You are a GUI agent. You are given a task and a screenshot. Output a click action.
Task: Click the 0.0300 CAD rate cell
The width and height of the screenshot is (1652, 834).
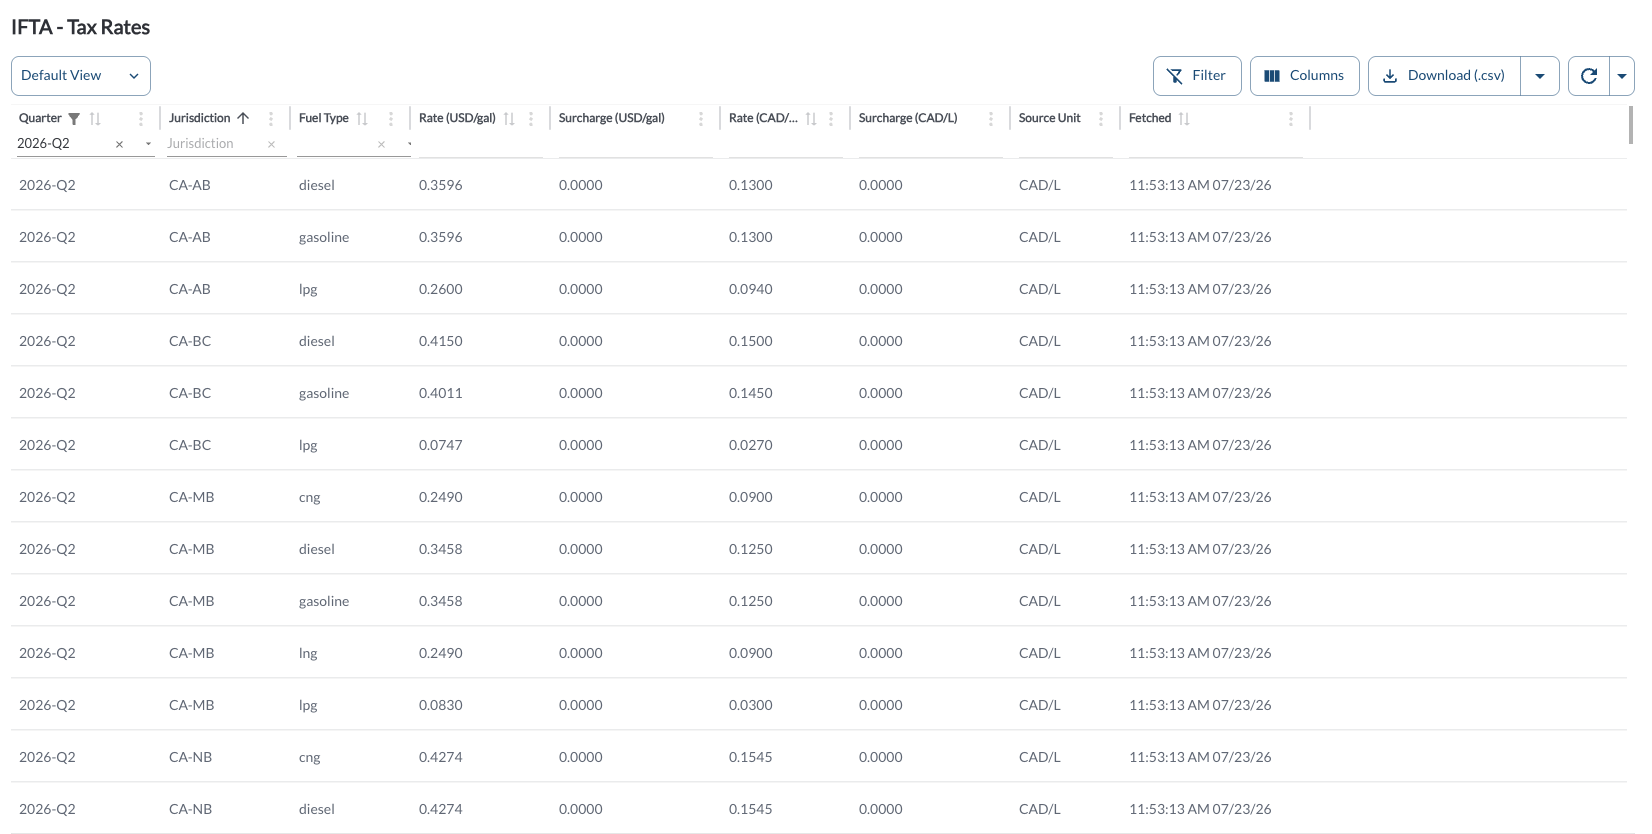pyautogui.click(x=751, y=705)
